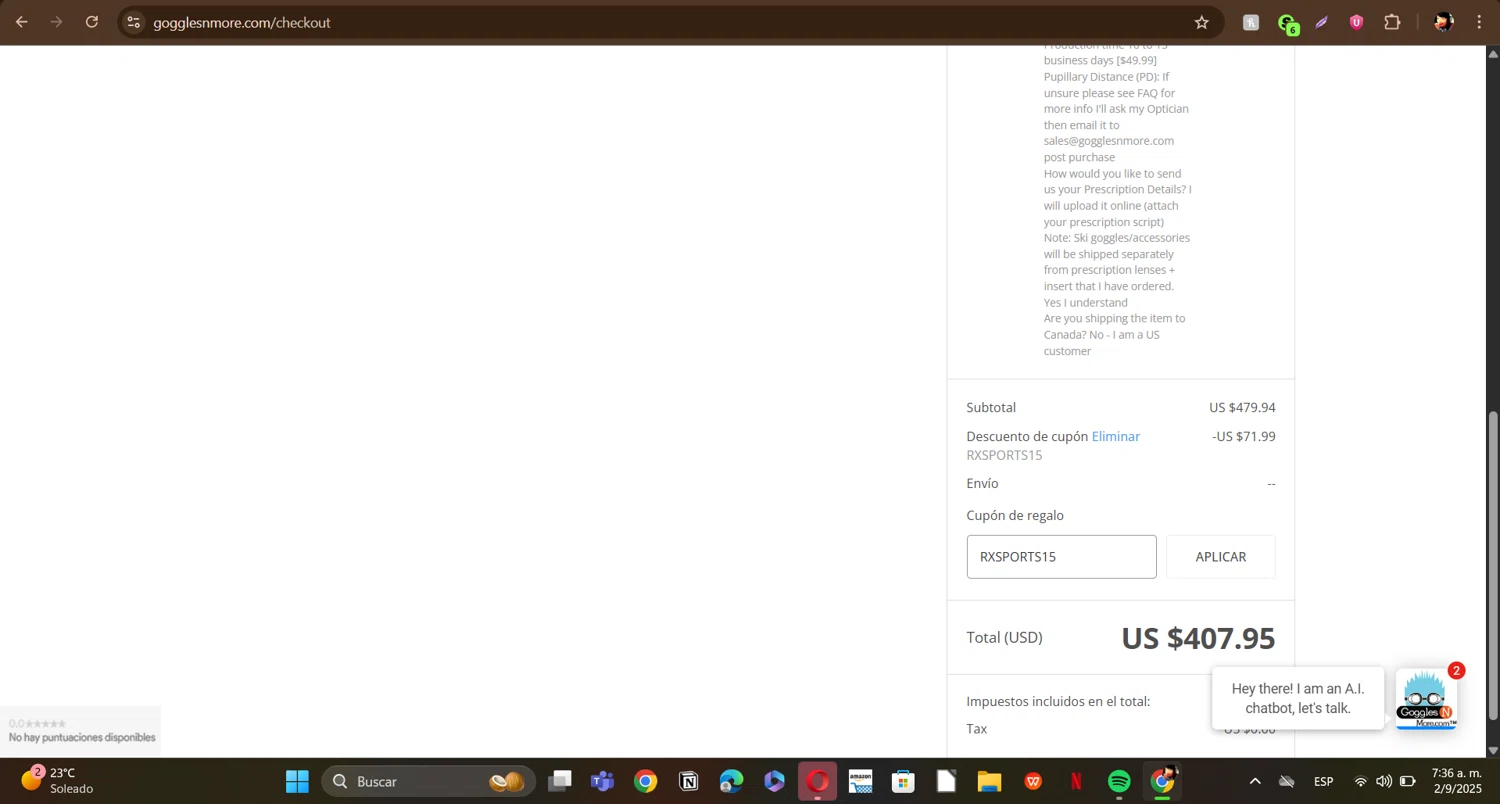Open the GogglesNMore chatbot avatar
This screenshot has height=804, width=1500.
click(1425, 698)
